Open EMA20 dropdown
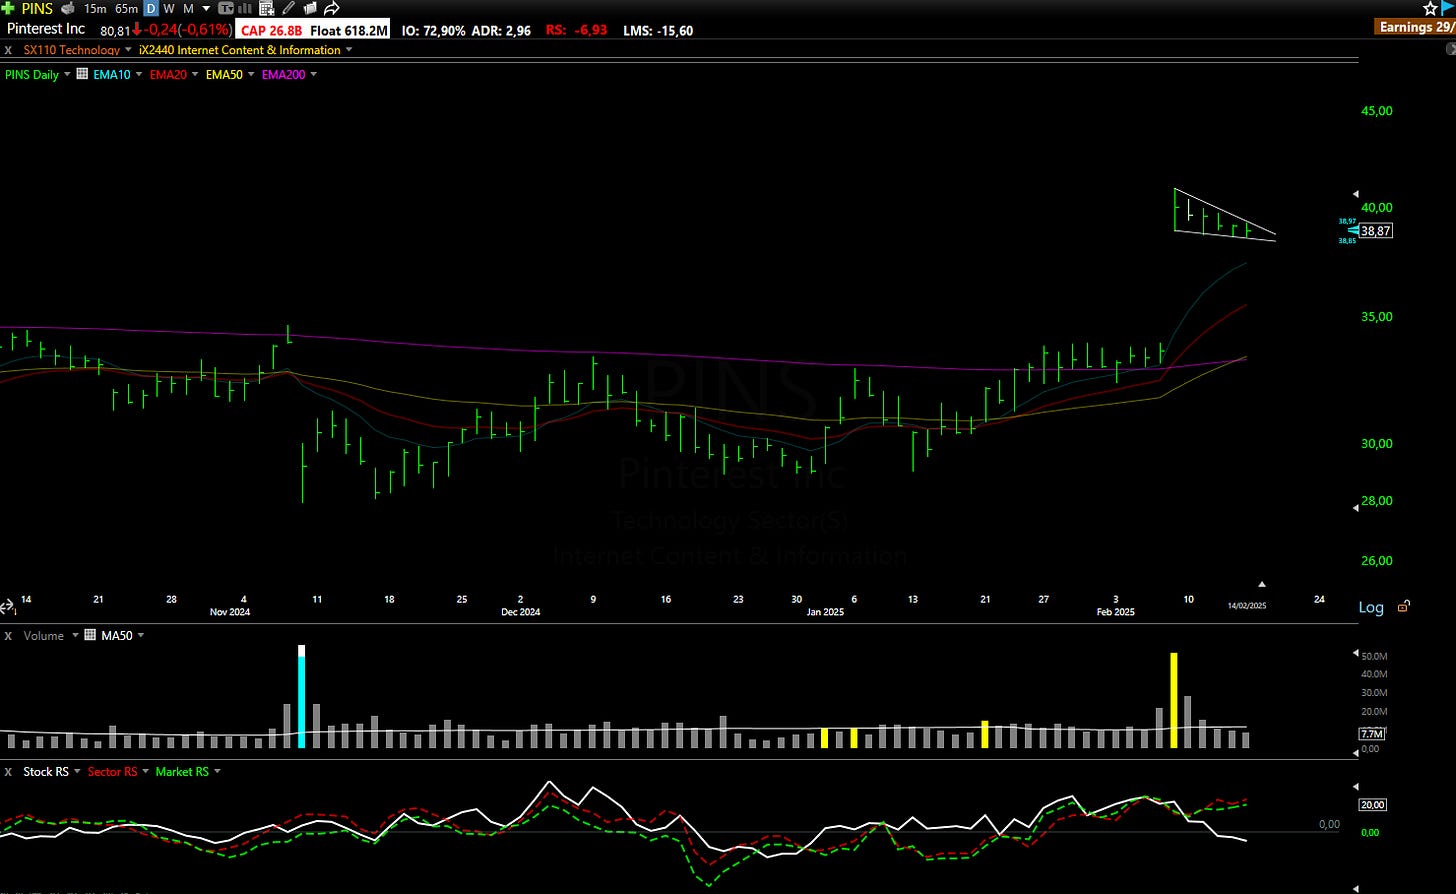This screenshot has height=894, width=1456. [x=195, y=75]
